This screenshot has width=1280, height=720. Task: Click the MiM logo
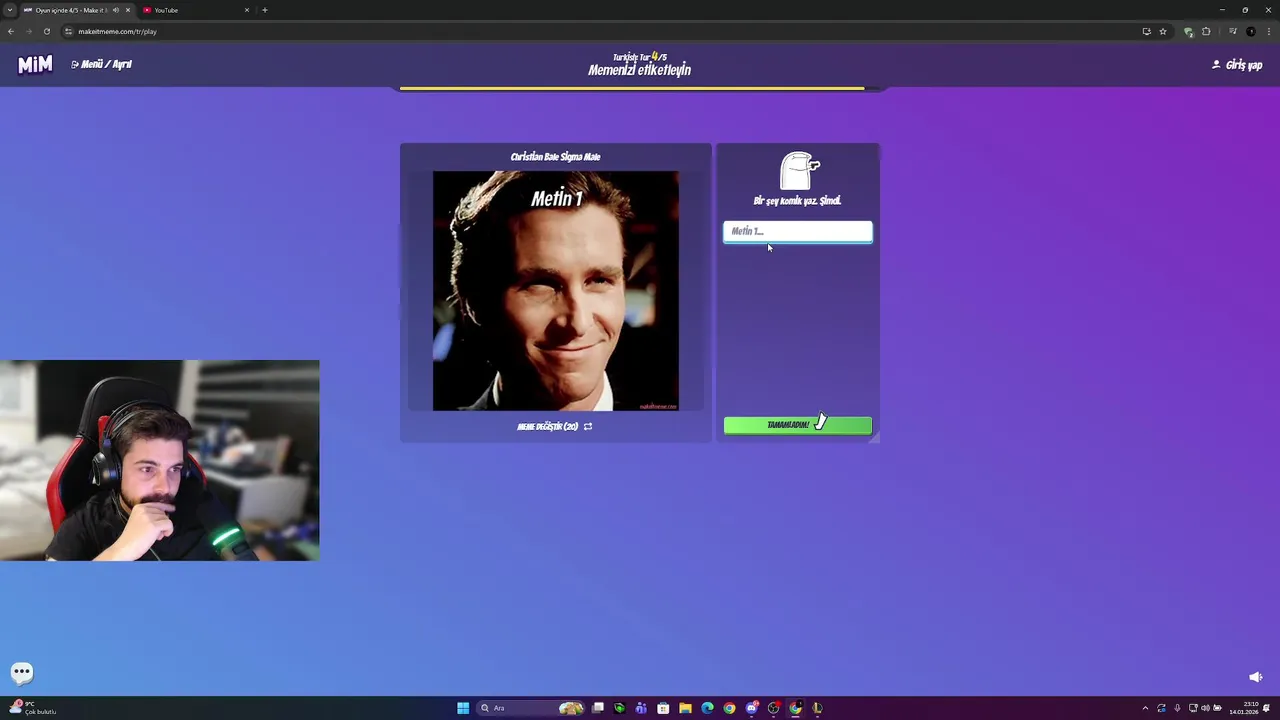click(35, 65)
